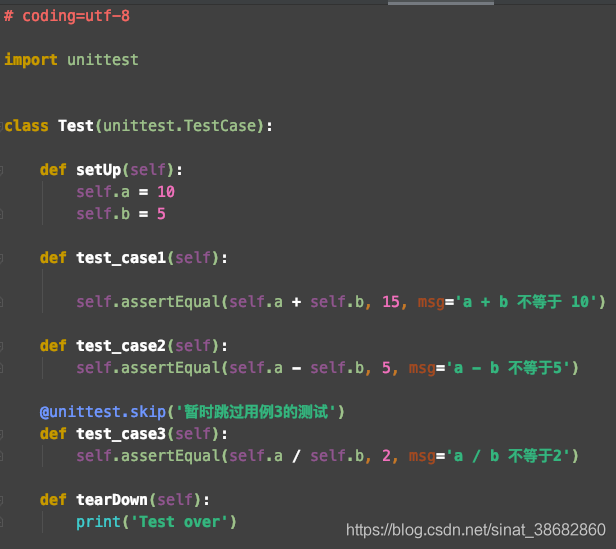Click the string 'Test over'
Image resolution: width=616 pixels, height=549 pixels.
(179, 522)
